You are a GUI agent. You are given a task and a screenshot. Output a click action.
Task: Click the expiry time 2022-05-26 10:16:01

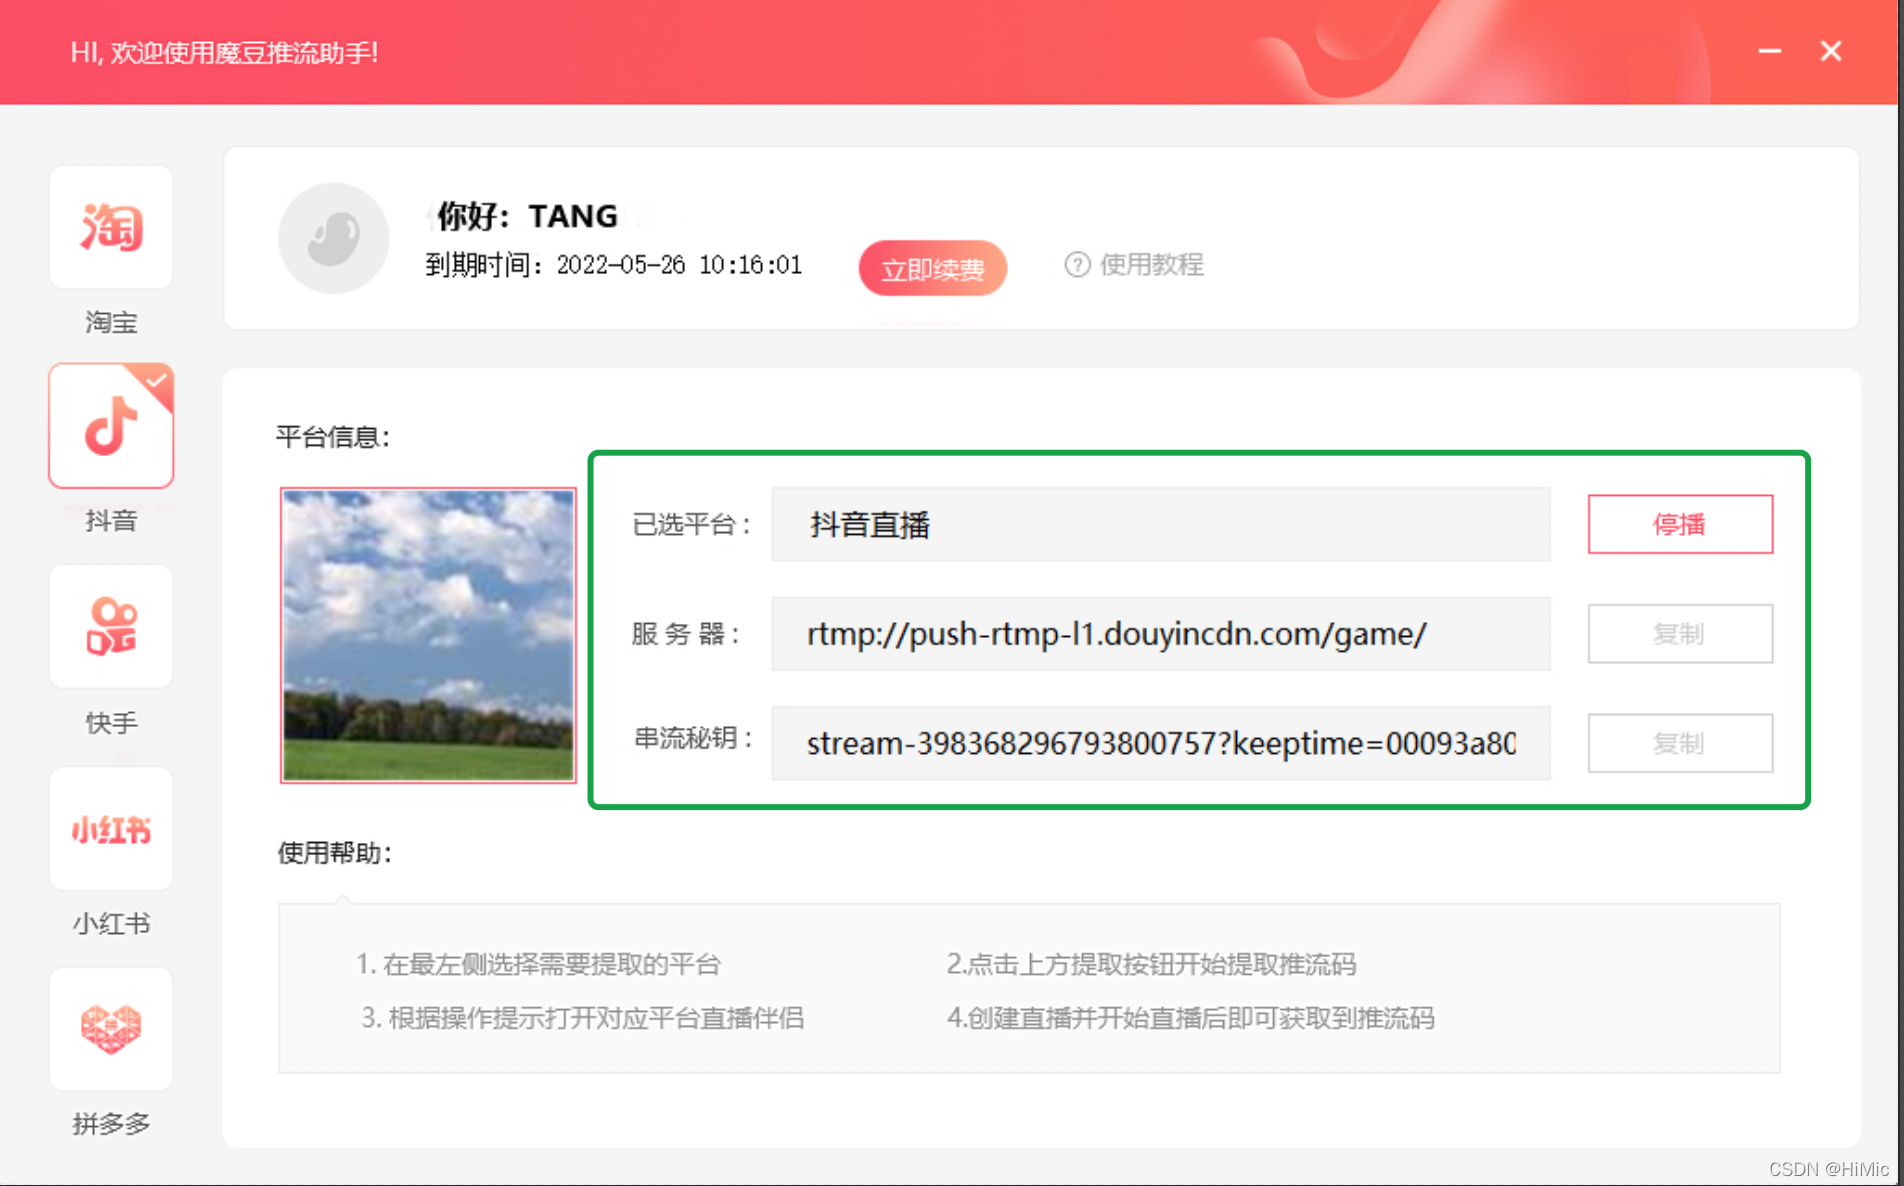679,265
